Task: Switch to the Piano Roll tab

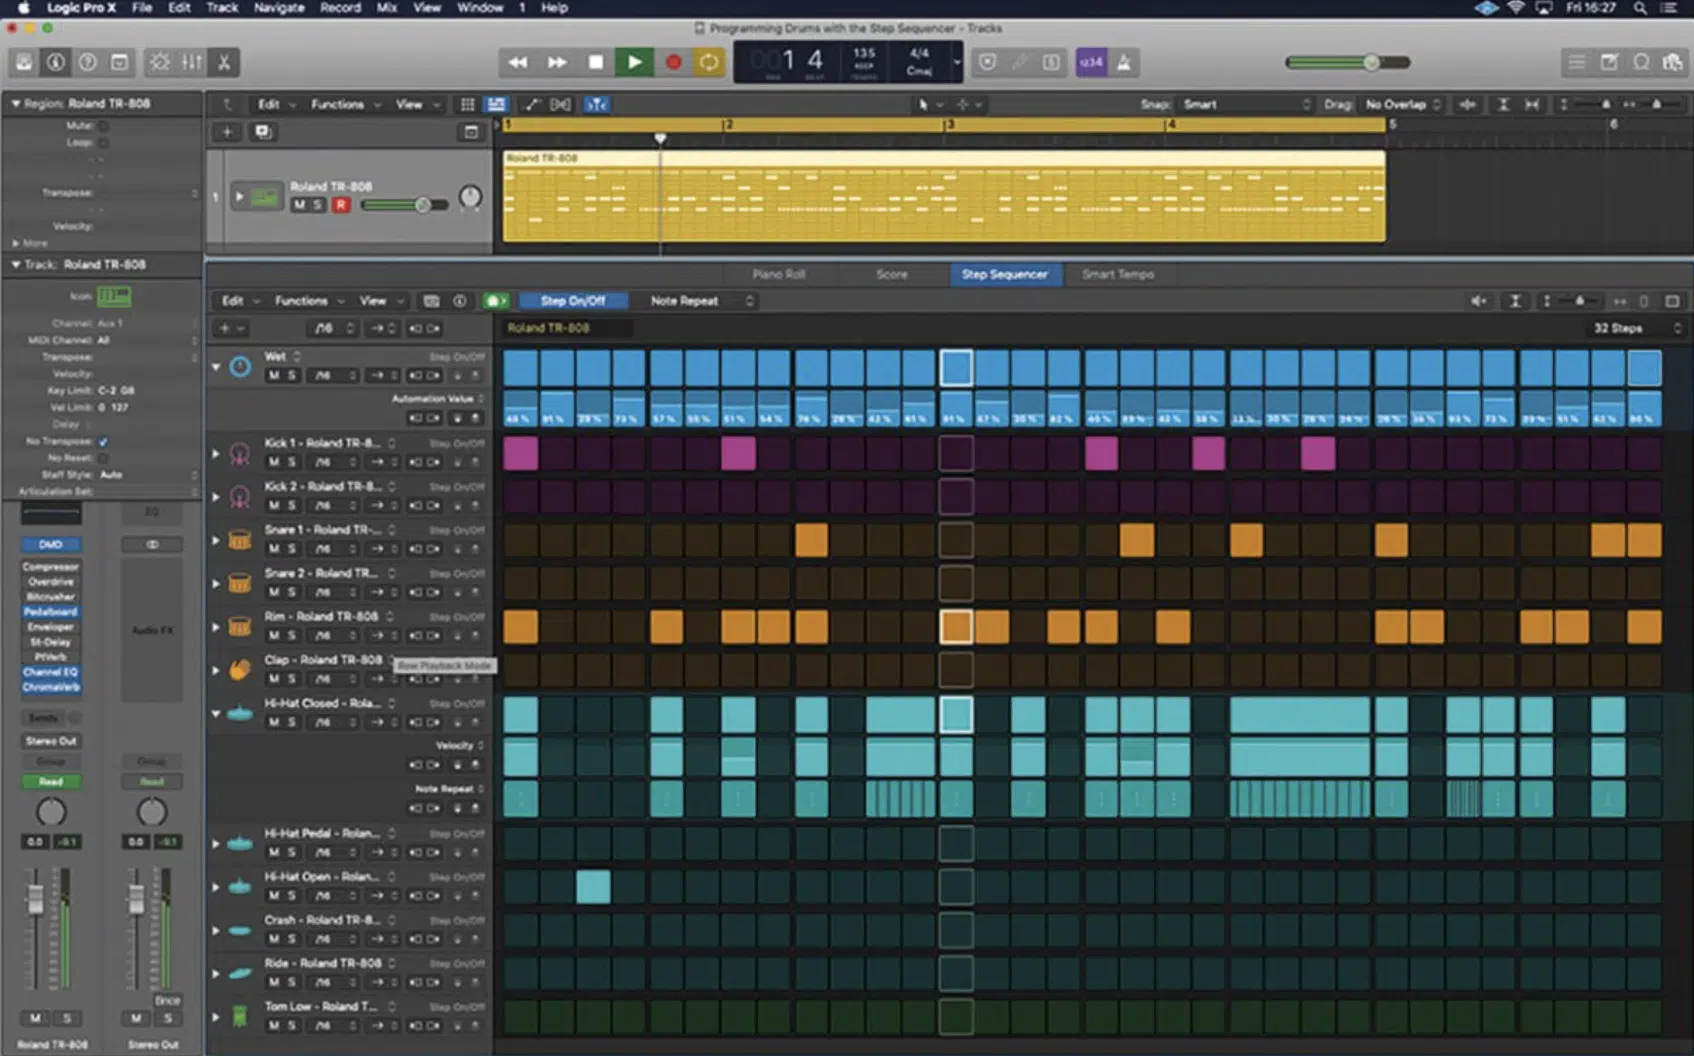Action: pyautogui.click(x=778, y=274)
